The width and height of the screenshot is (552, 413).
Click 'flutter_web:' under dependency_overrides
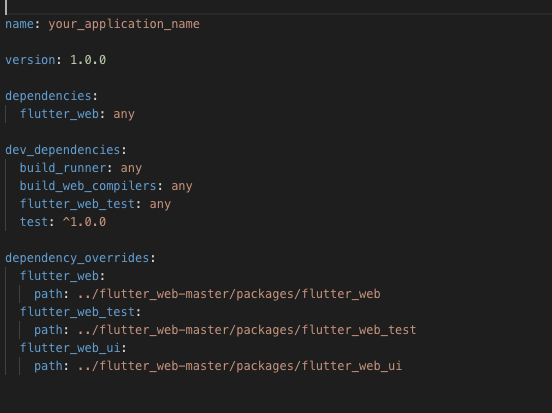tap(62, 276)
